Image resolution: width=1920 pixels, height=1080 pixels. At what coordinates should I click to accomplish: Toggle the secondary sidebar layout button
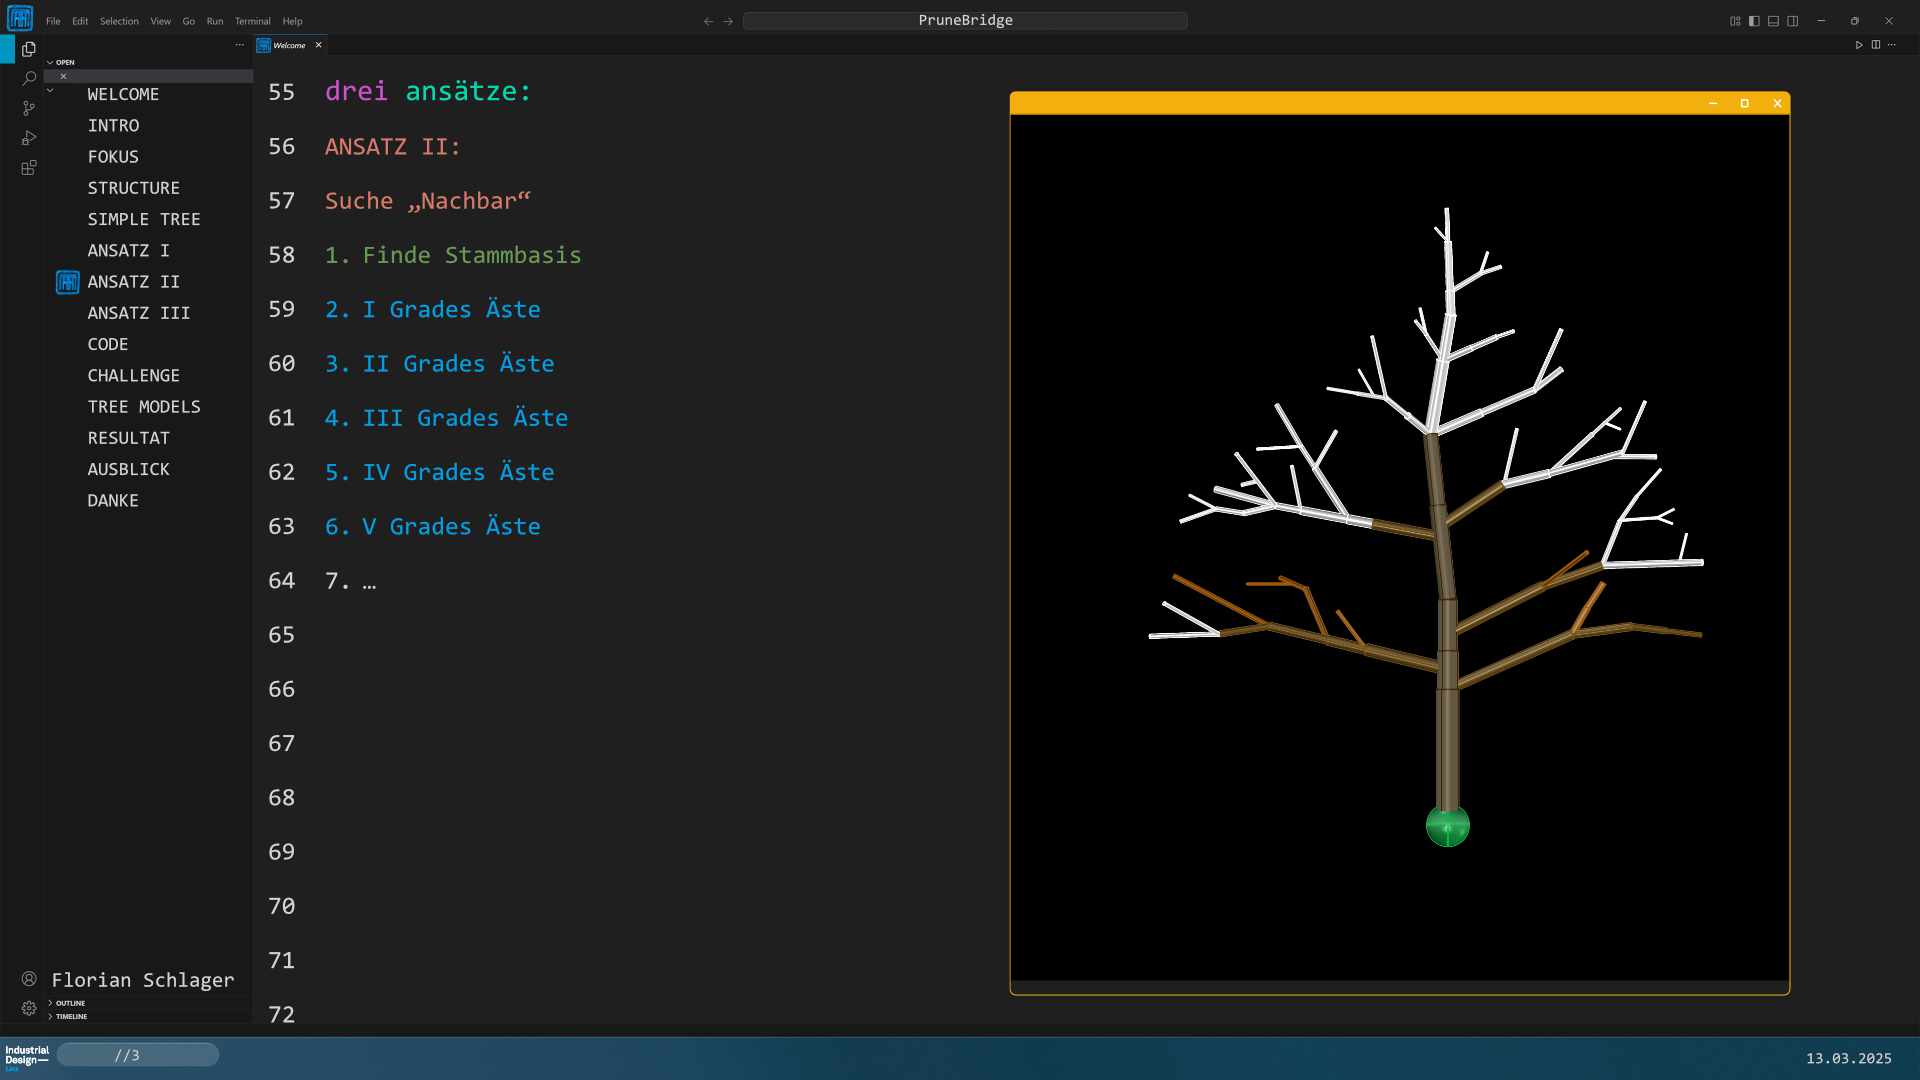click(x=1793, y=21)
